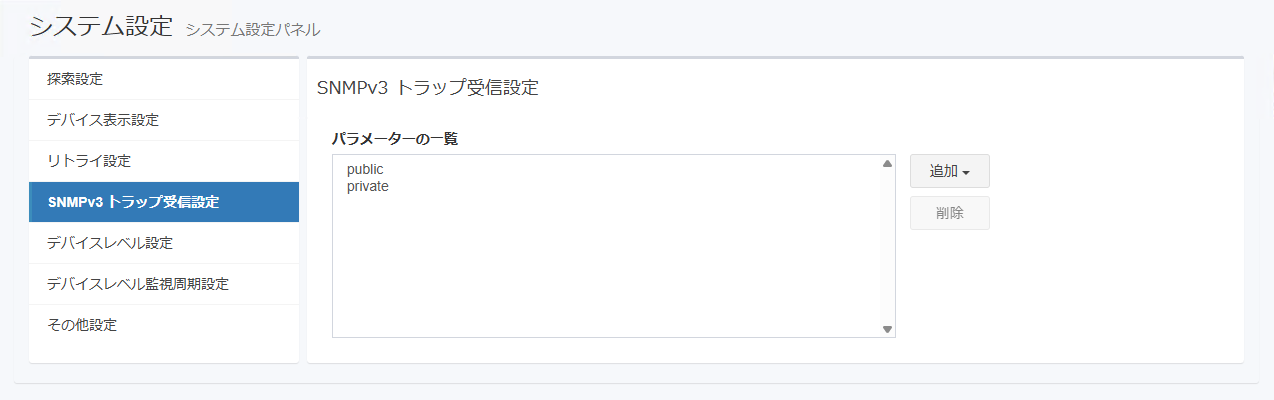Click the caret arrow on the 追加 button
The height and width of the screenshot is (400, 1274).
point(966,172)
